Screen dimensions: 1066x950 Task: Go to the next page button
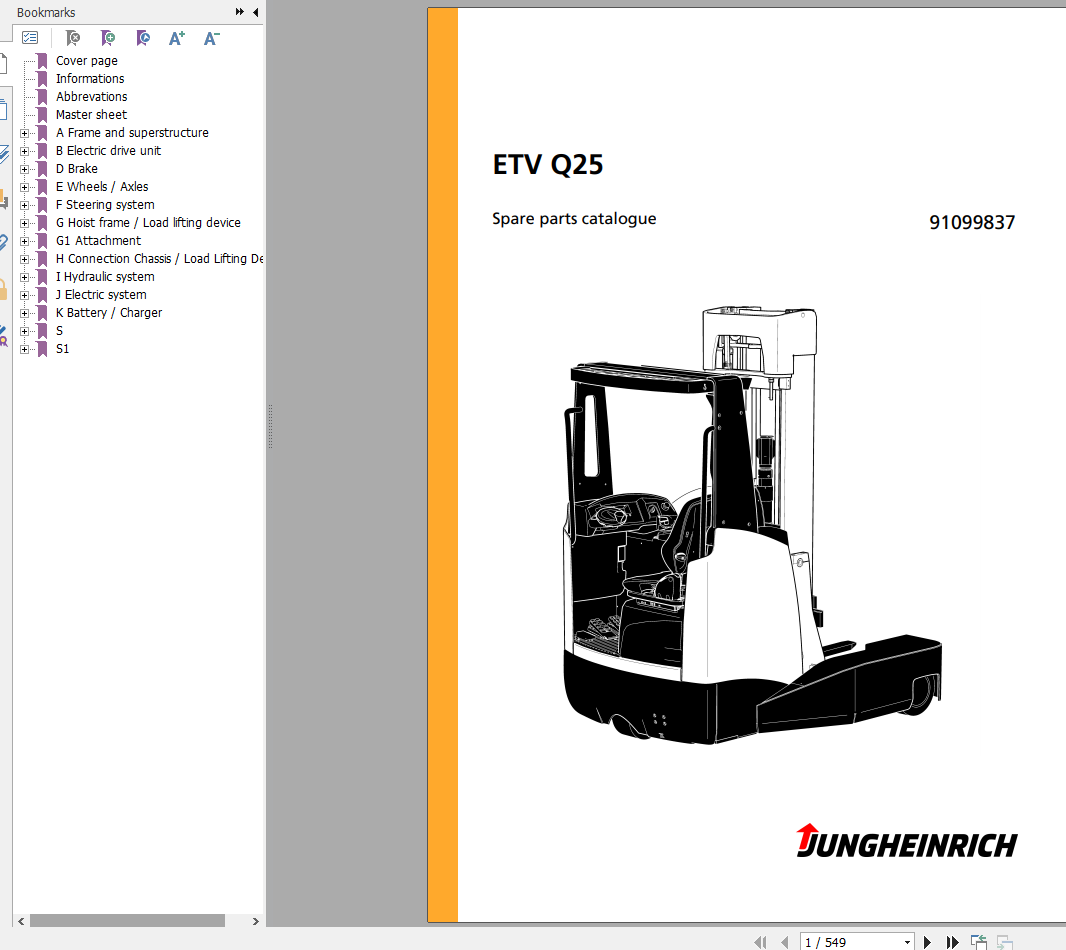click(x=927, y=942)
